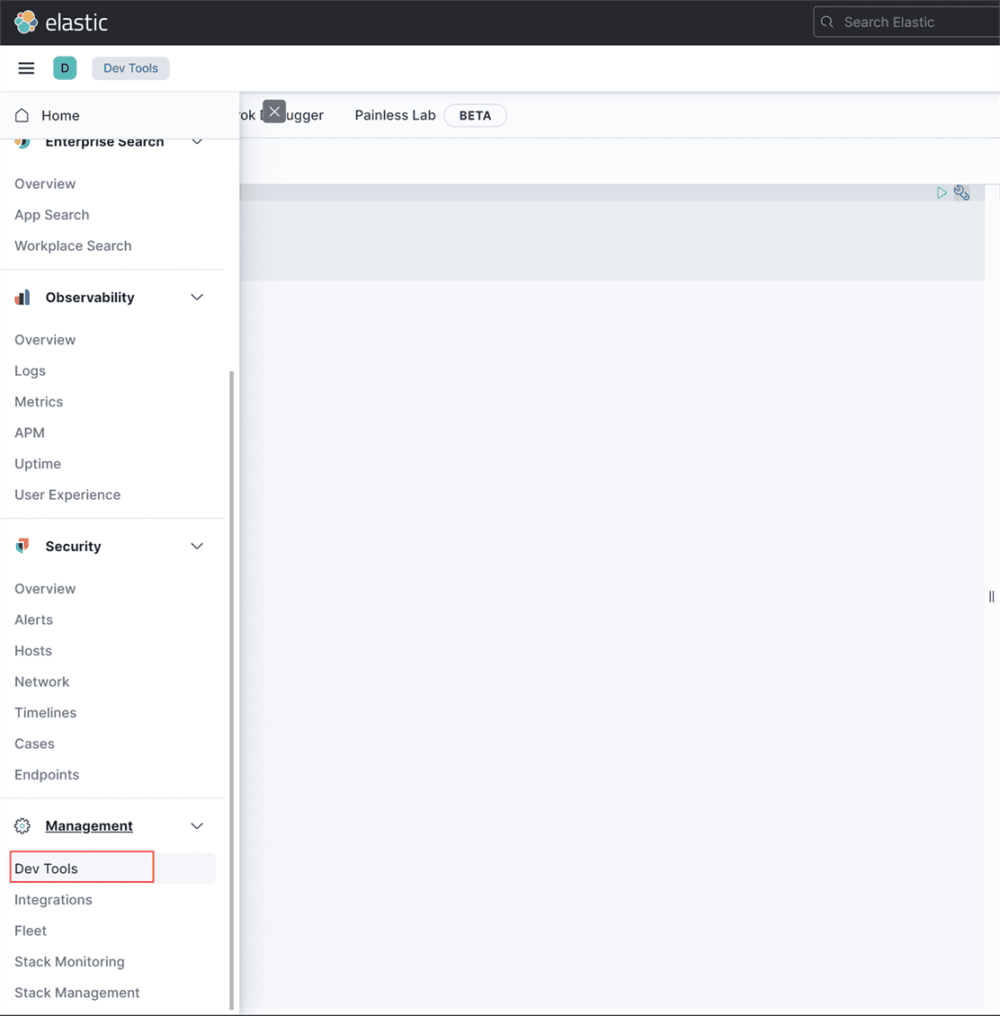Run request with green play icon
This screenshot has width=1000, height=1016.
click(x=942, y=193)
